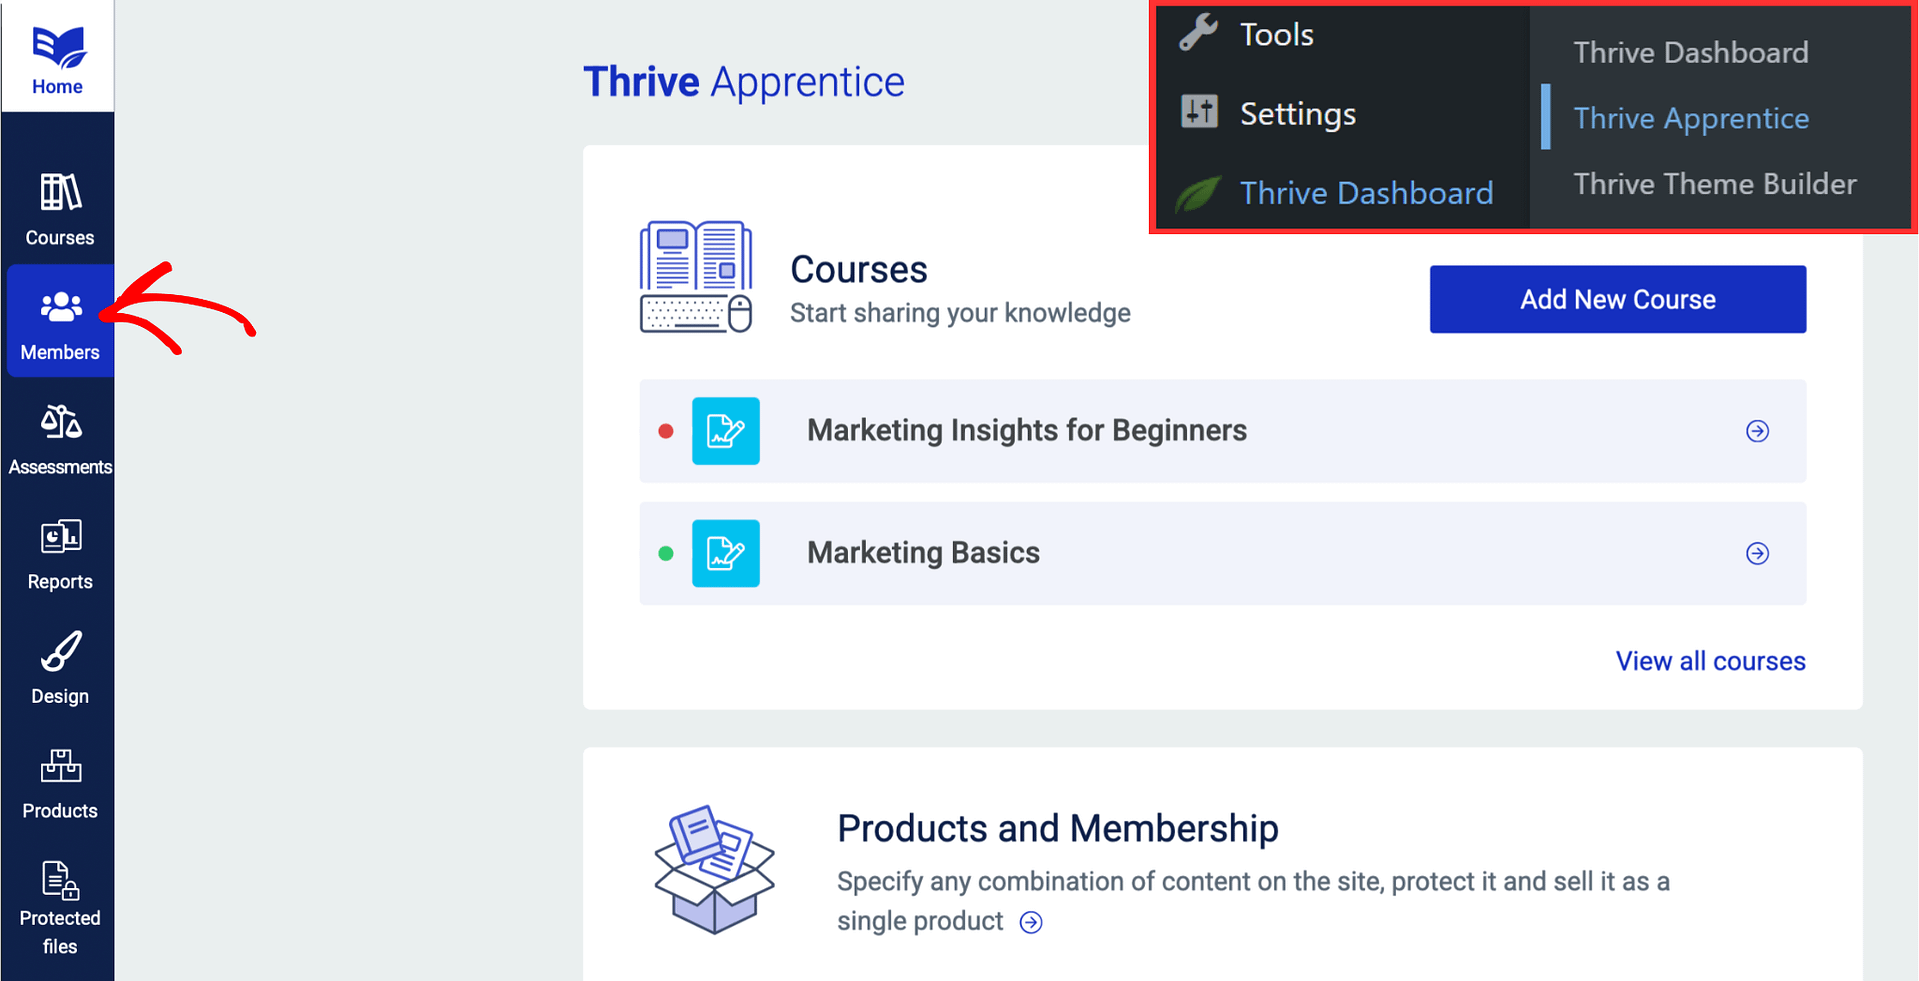The height and width of the screenshot is (981, 1919).
Task: Toggle the red status dot for Marketing Insights
Action: coord(667,431)
